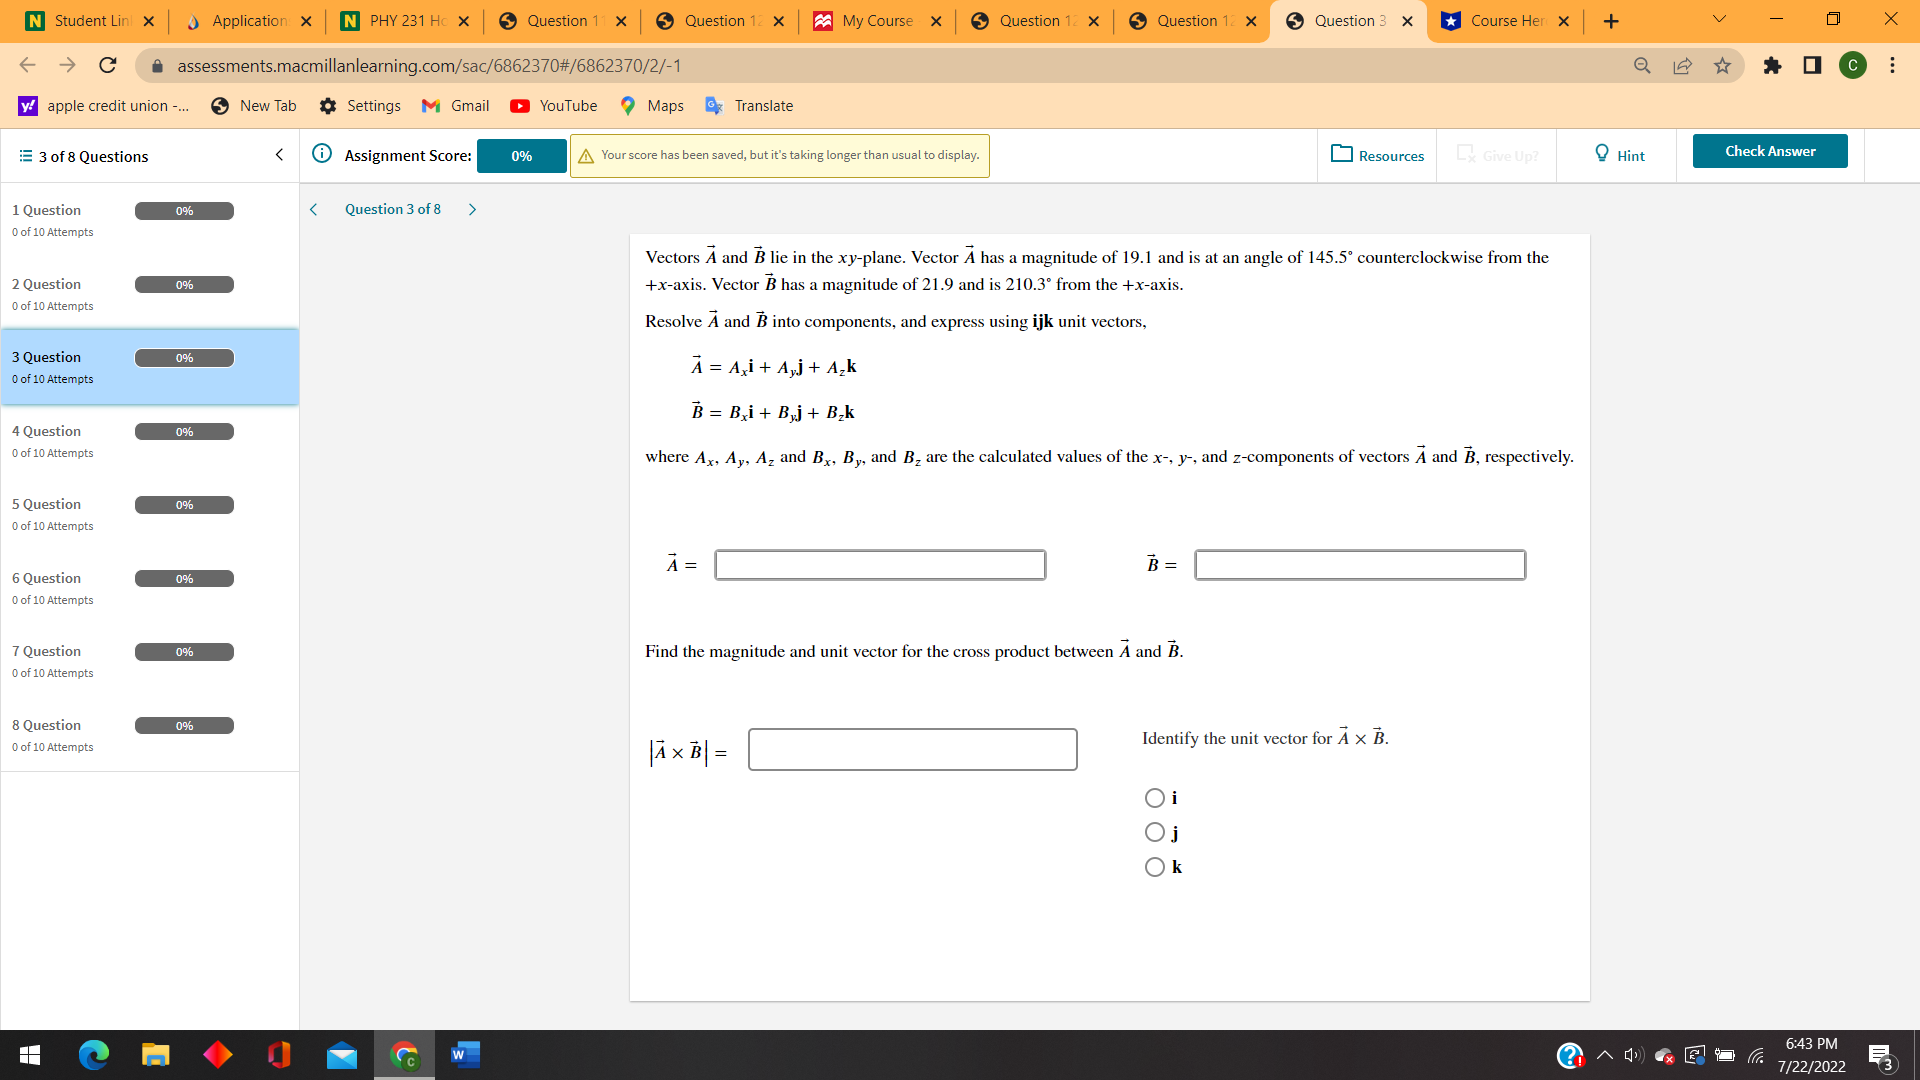Select the j unit vector option
1920x1080 pixels.
point(1155,831)
